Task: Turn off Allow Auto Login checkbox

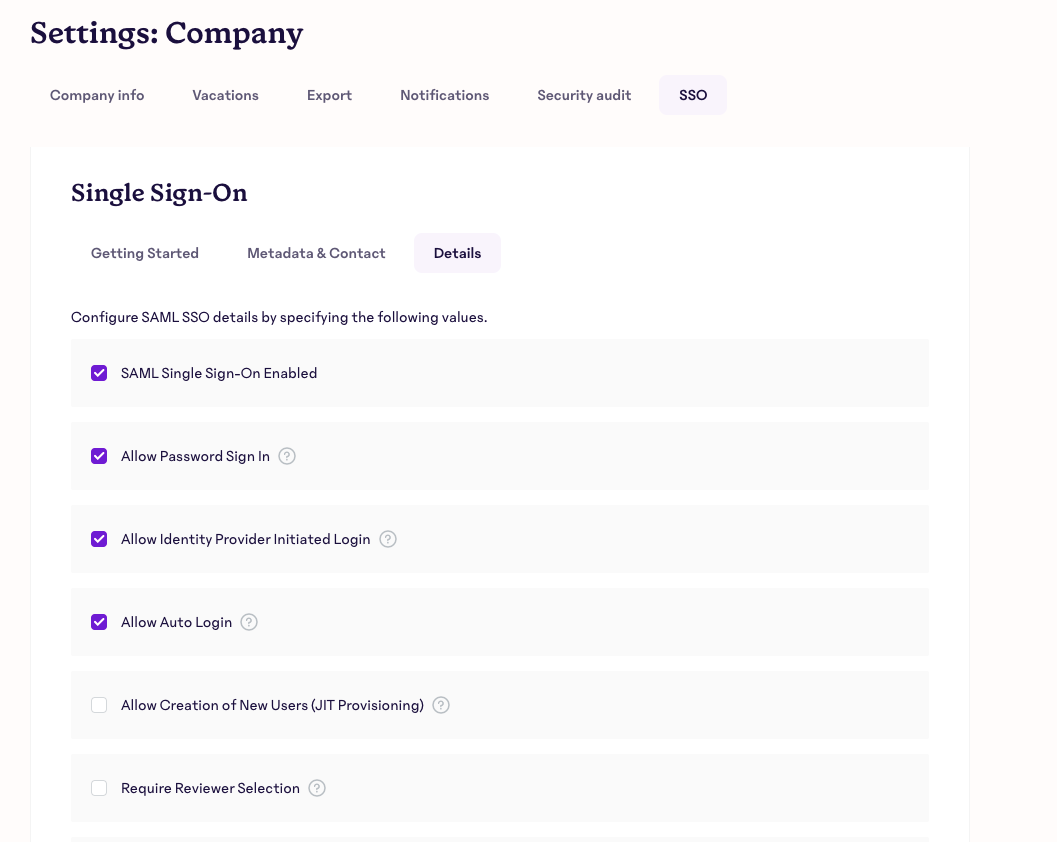Action: pos(99,622)
